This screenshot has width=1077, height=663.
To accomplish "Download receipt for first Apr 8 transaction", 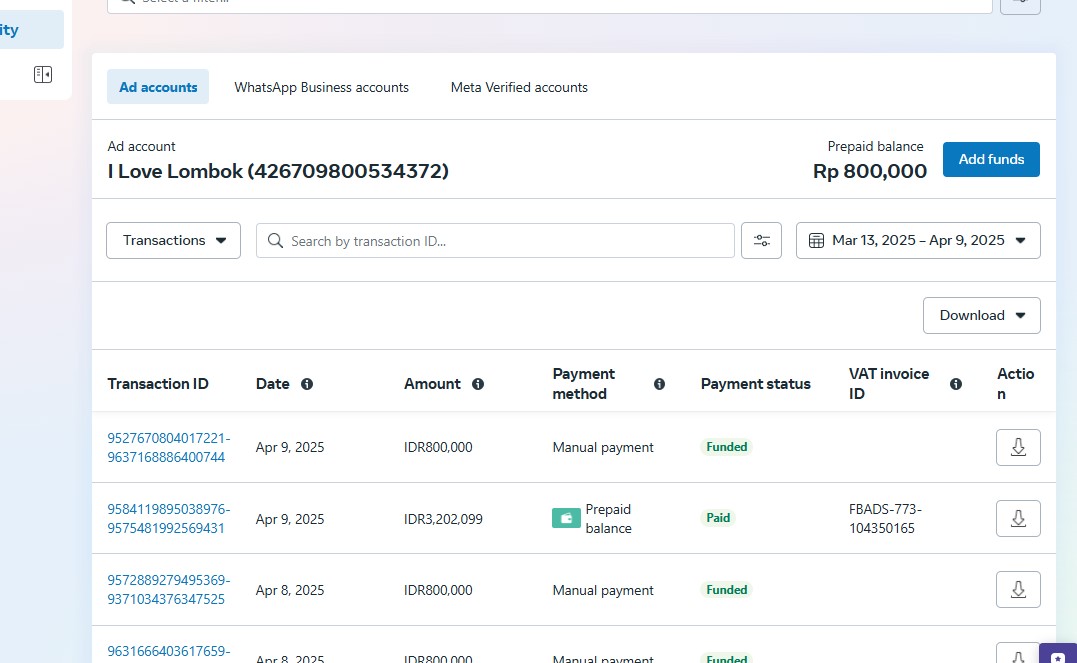I will pyautogui.click(x=1018, y=590).
